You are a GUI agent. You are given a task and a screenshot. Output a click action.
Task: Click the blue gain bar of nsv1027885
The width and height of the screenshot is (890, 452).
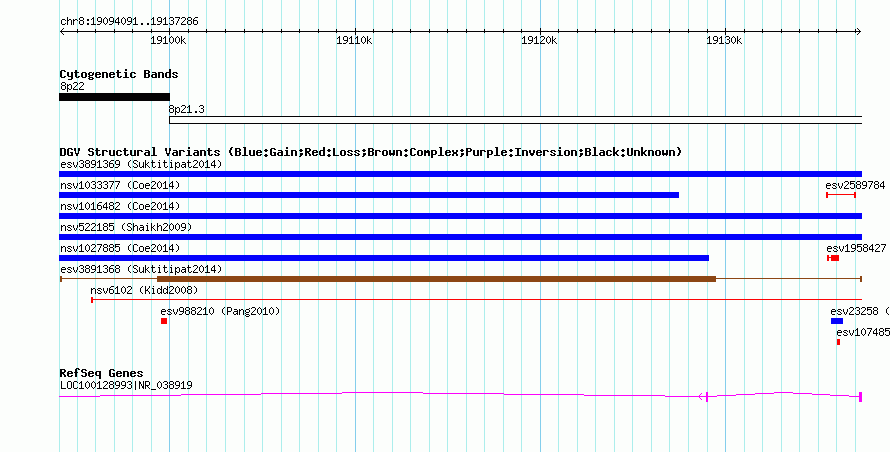click(384, 258)
